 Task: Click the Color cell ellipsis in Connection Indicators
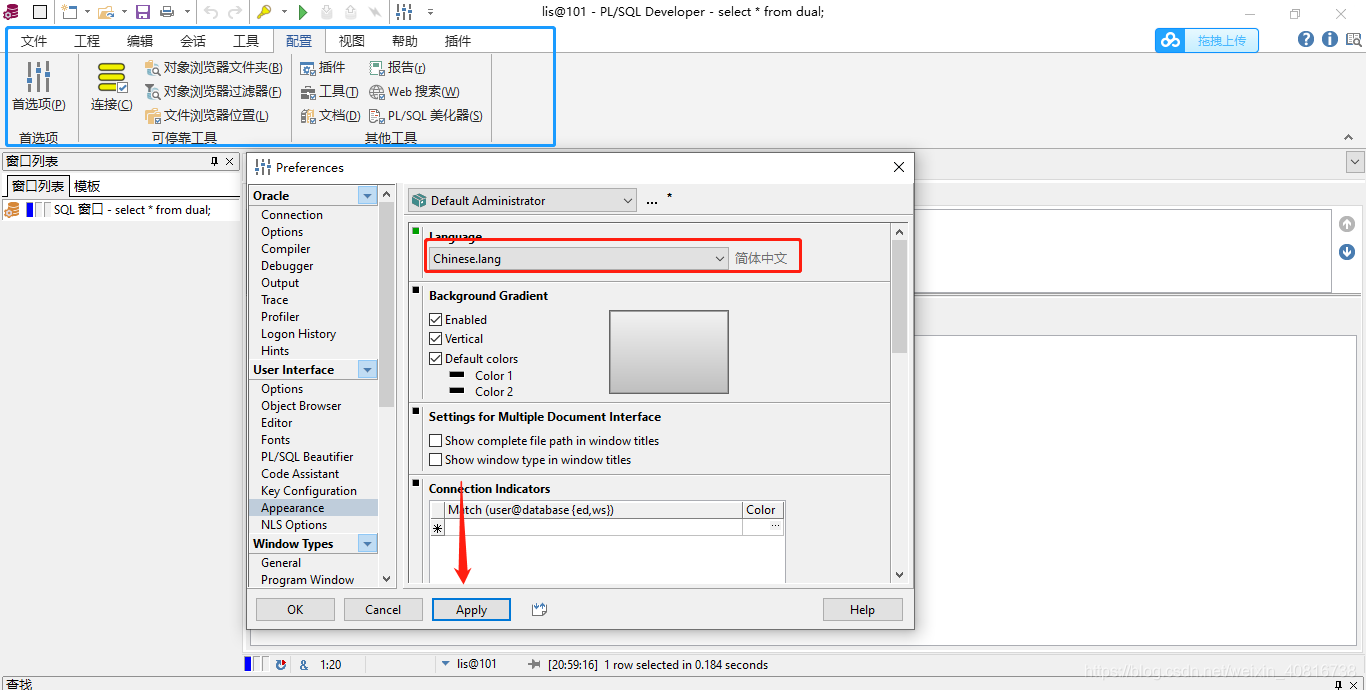[x=775, y=527]
